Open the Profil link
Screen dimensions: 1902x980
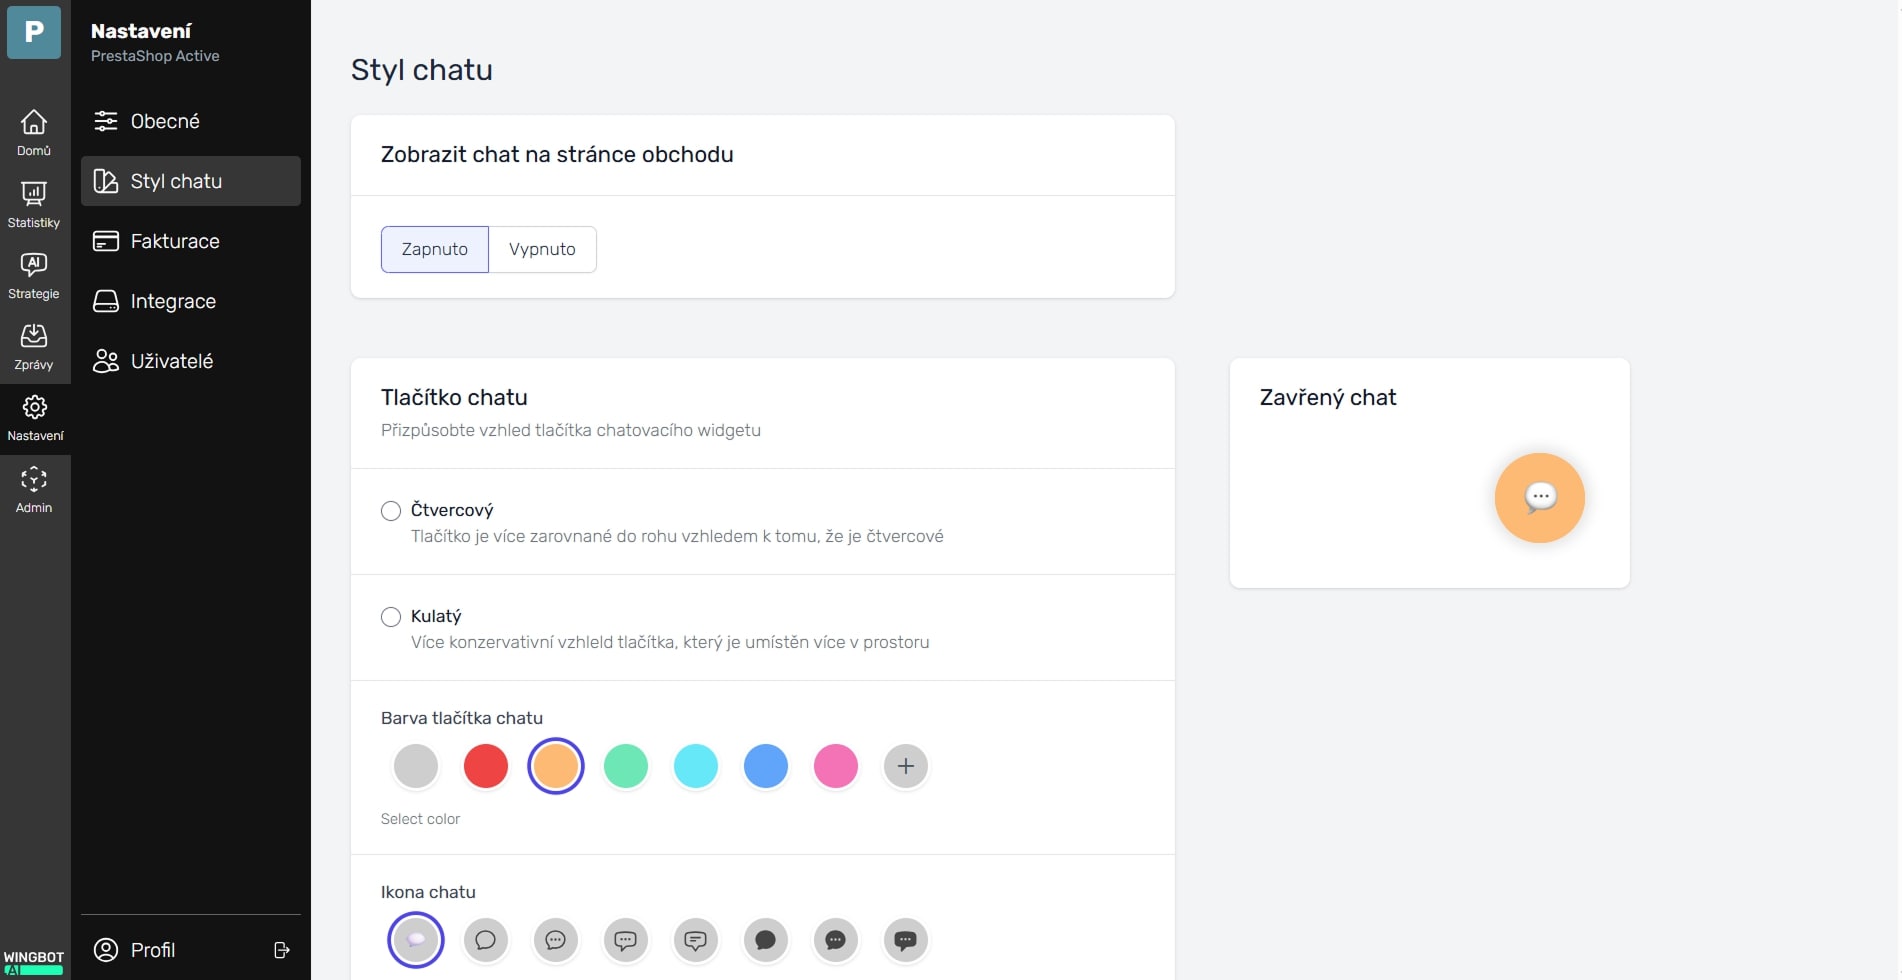coord(152,950)
